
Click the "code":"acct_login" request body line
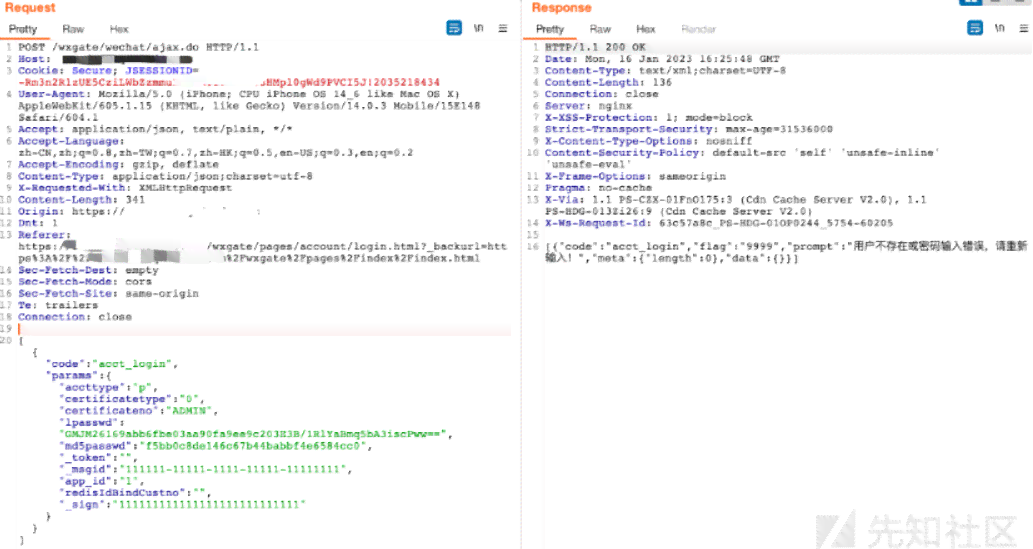[112, 364]
